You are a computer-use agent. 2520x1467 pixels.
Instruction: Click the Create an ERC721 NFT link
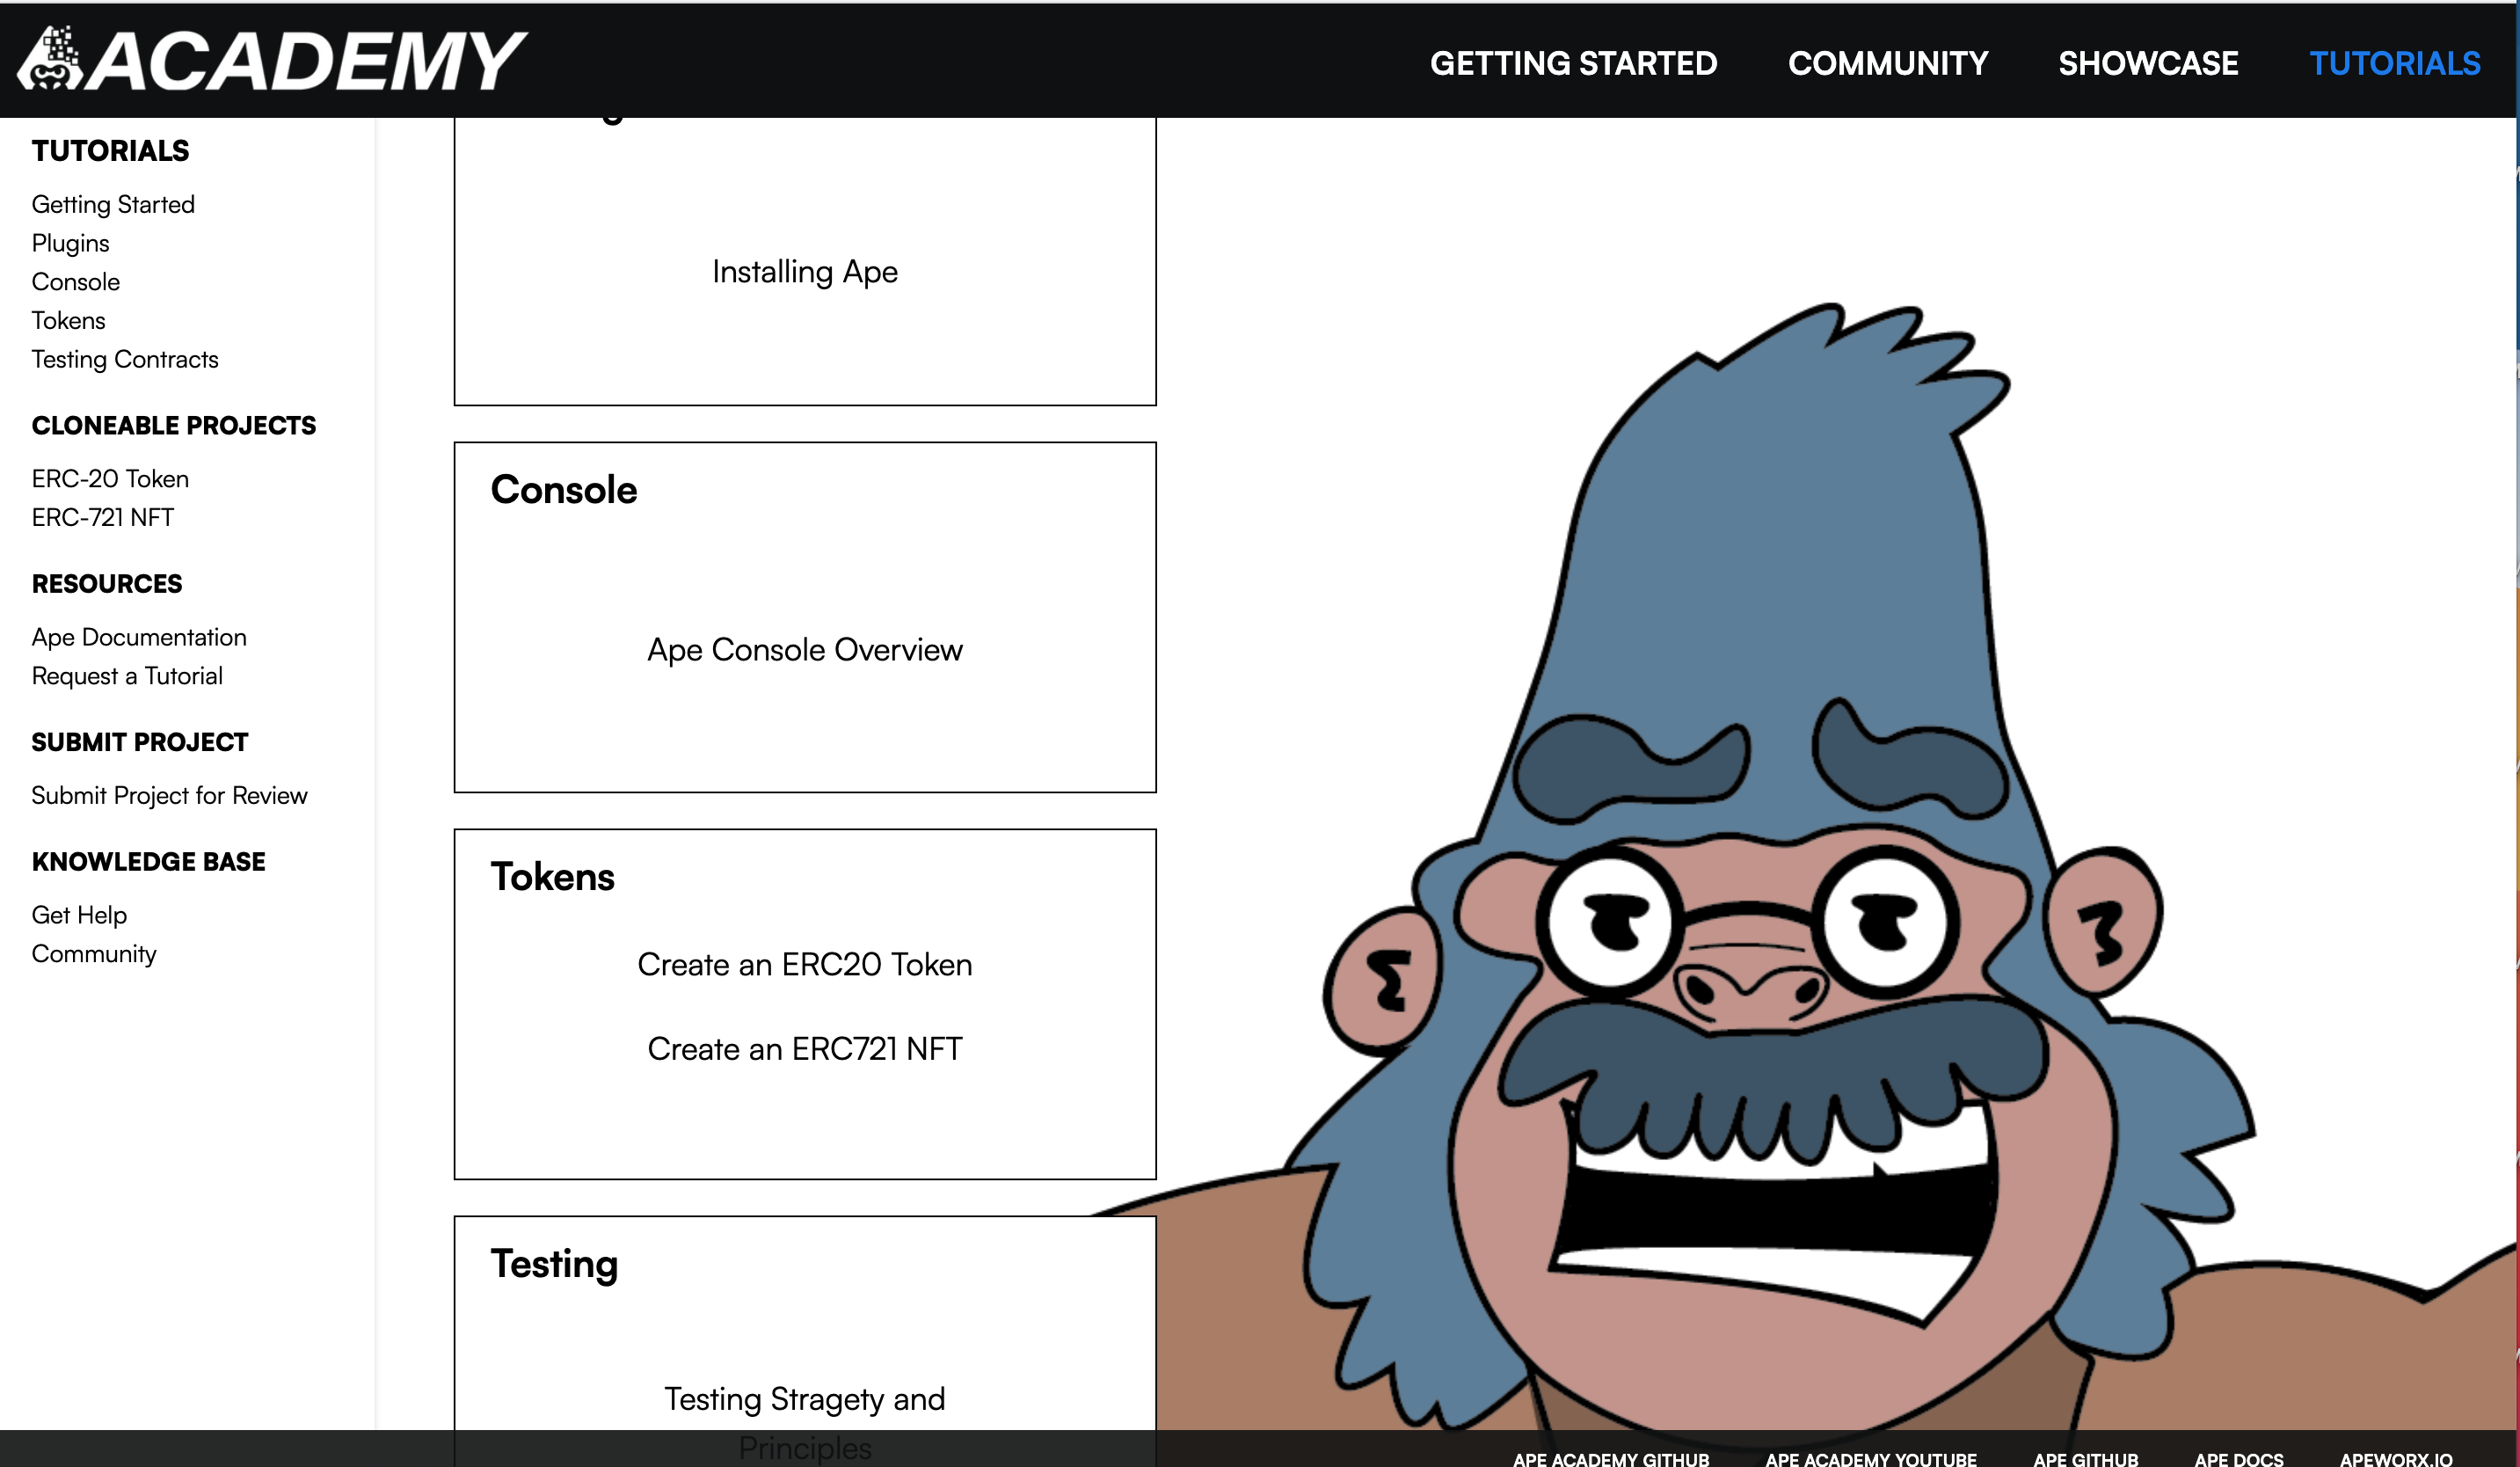pyautogui.click(x=804, y=1049)
